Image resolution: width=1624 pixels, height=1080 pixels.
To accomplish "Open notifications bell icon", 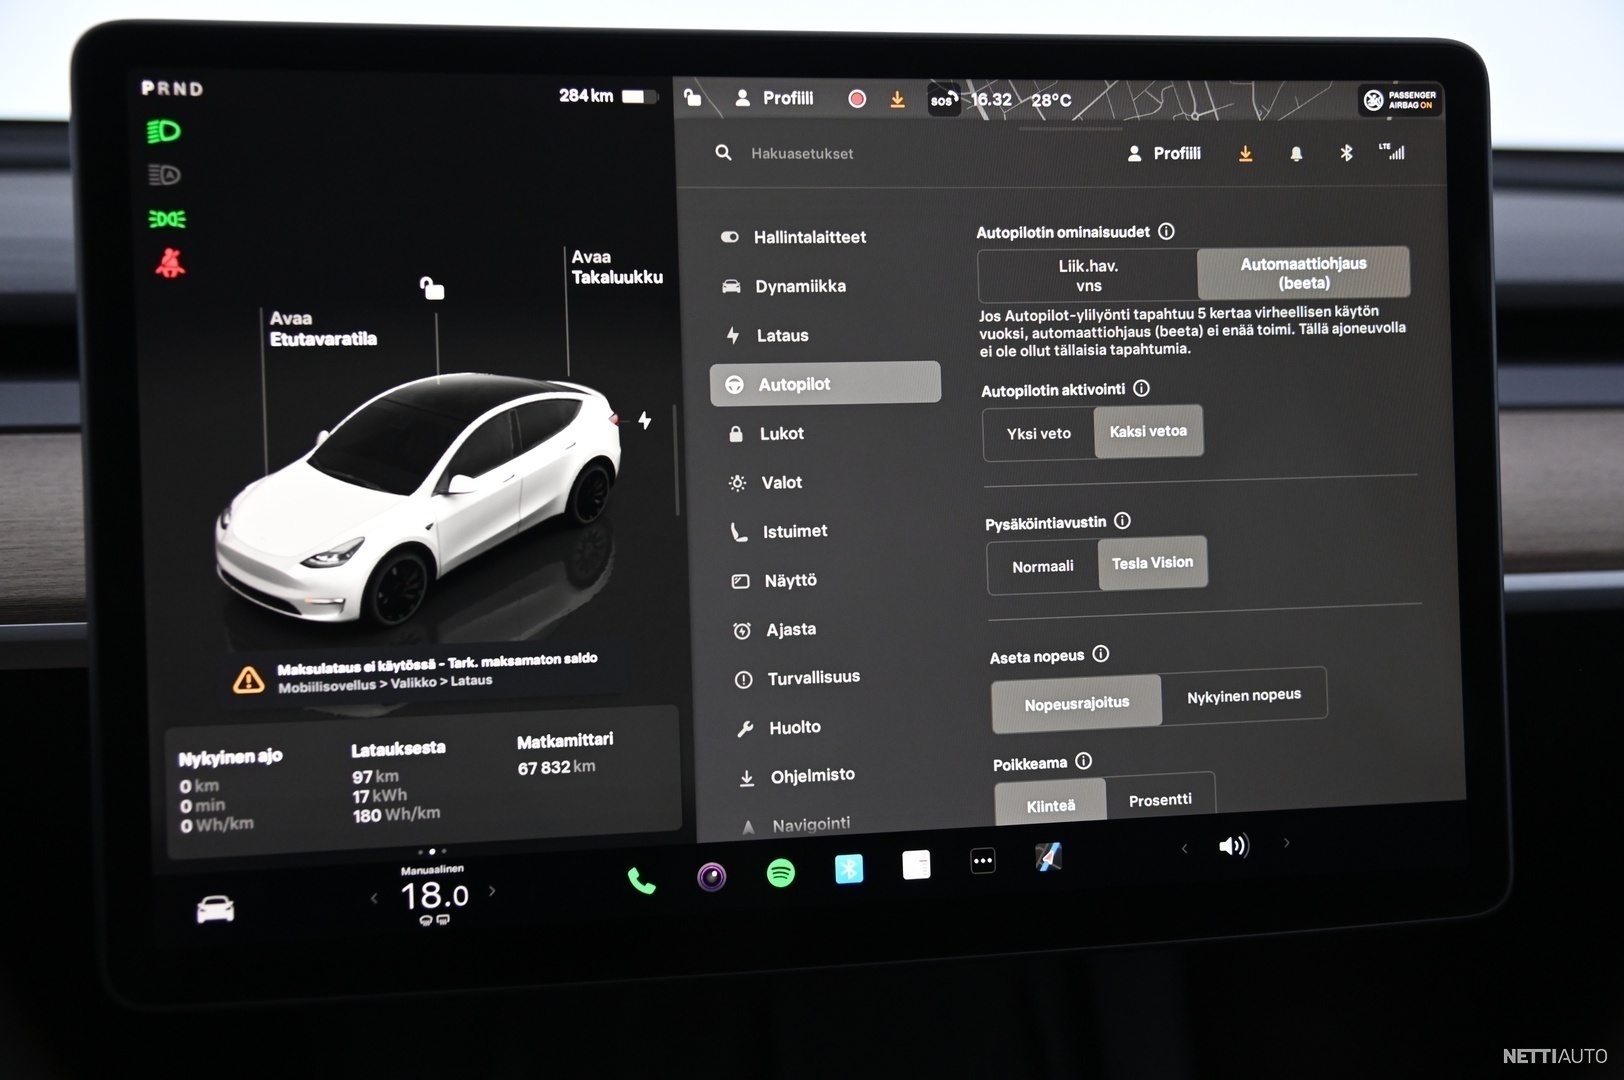I will [1296, 154].
